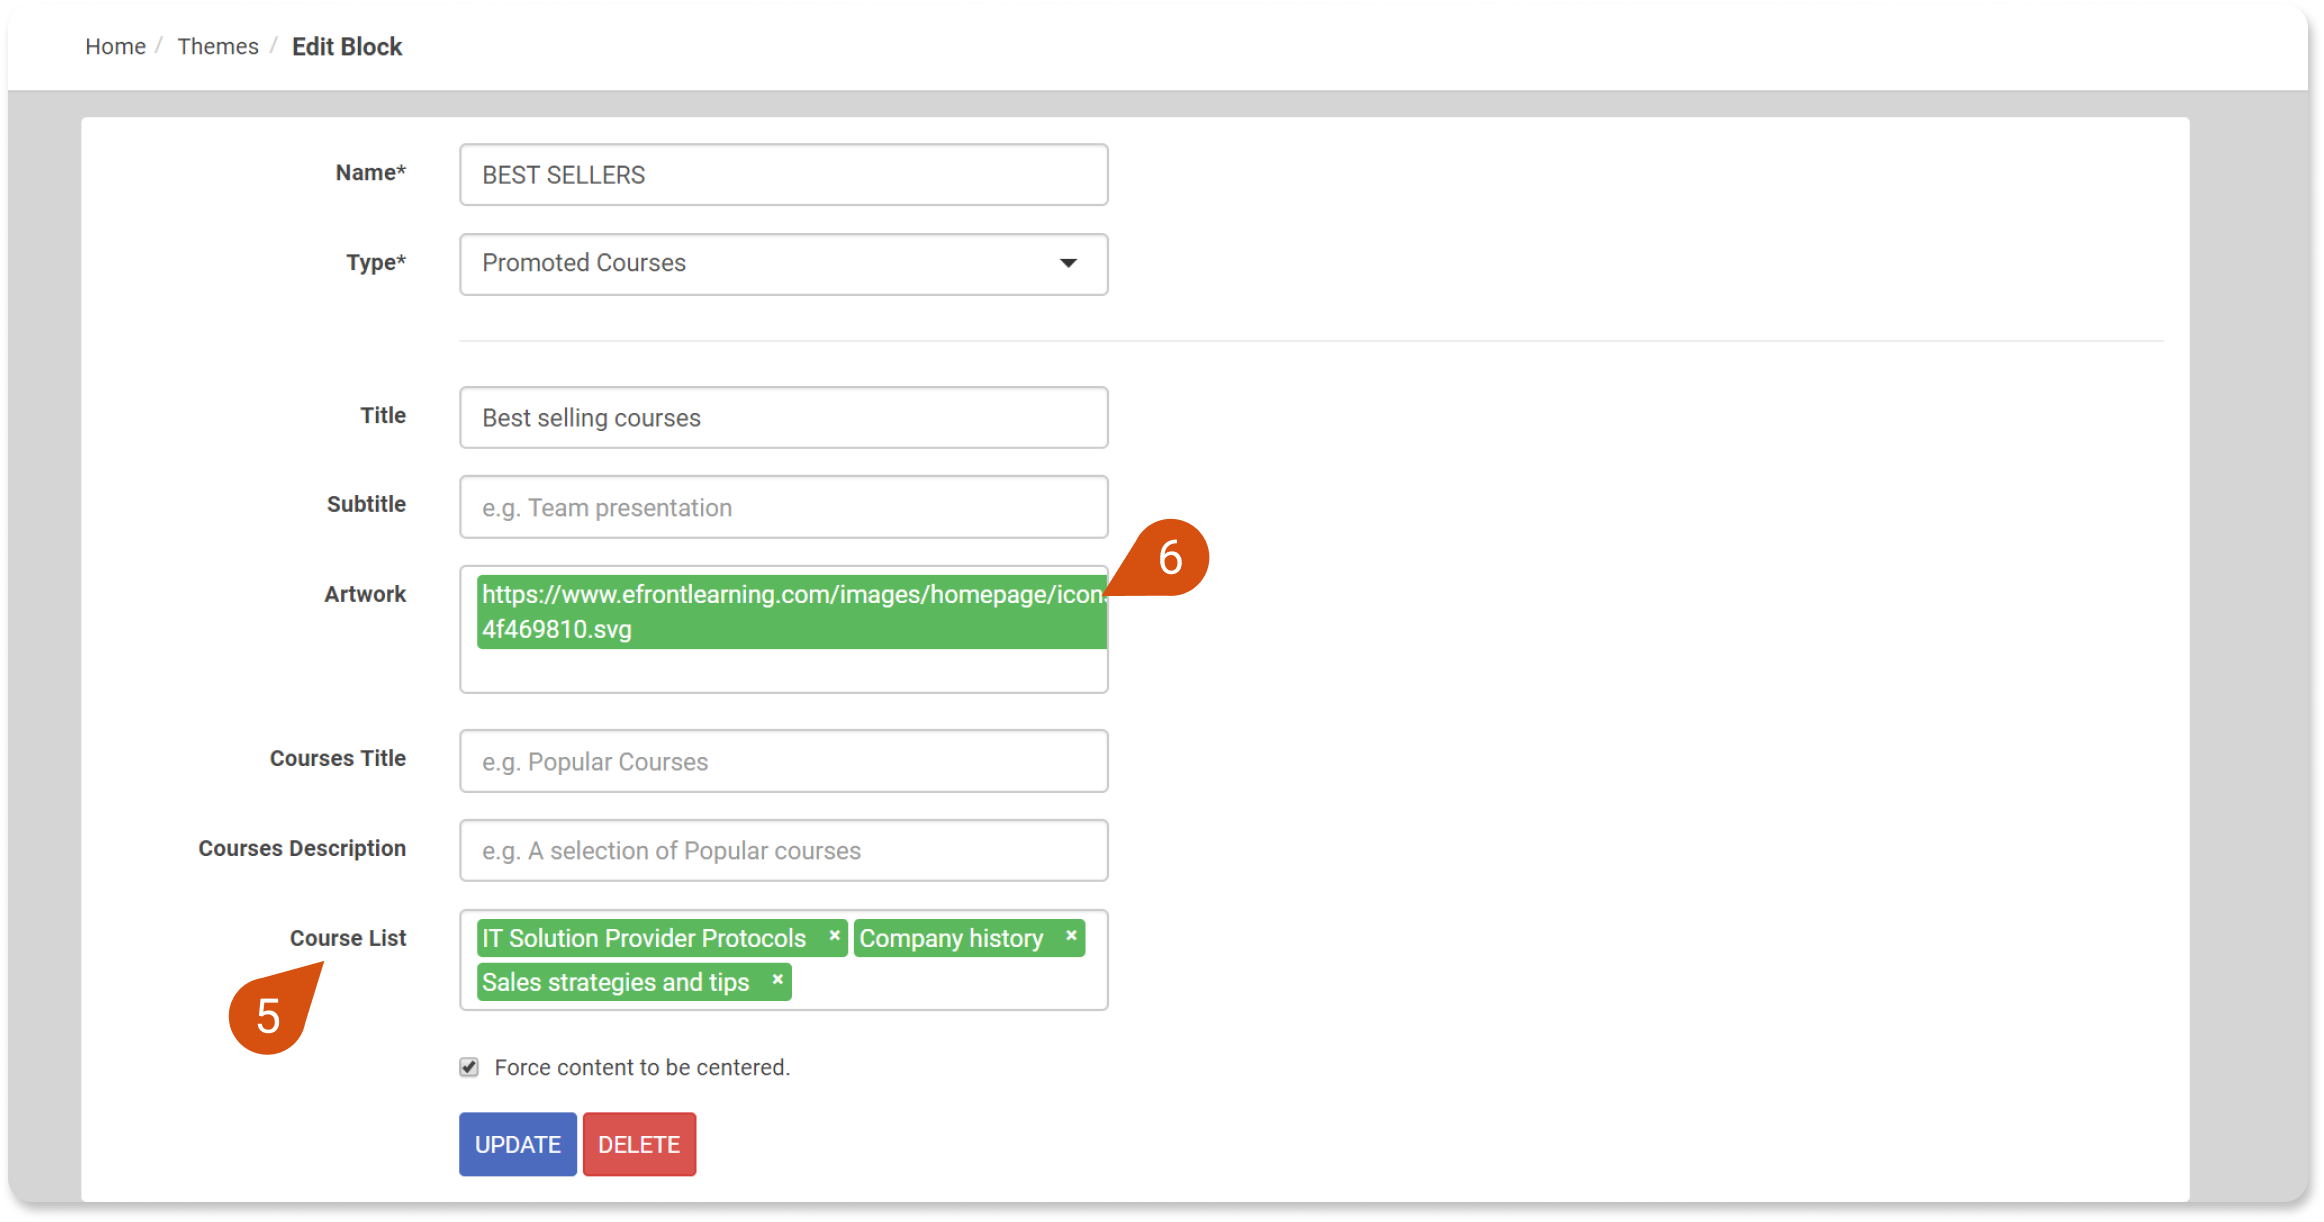Viewport: 2324px width, 1222px height.
Task: Select the Artwork URL green tag
Action: pos(792,612)
